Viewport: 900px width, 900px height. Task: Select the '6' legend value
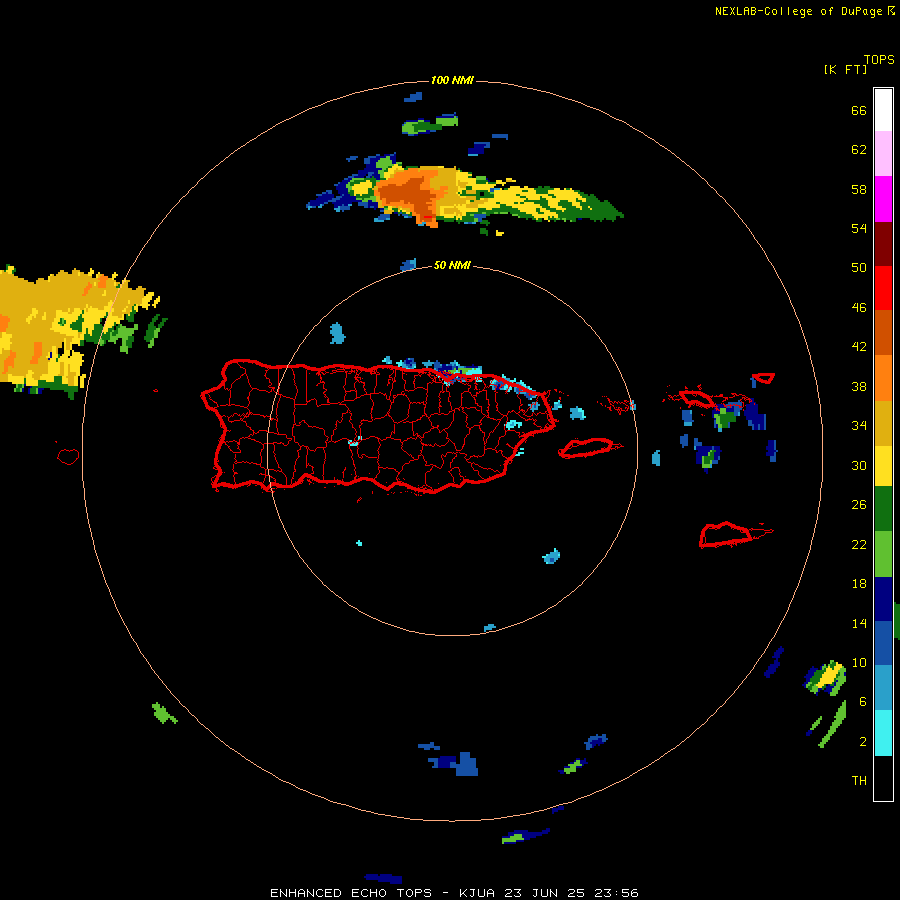click(863, 701)
